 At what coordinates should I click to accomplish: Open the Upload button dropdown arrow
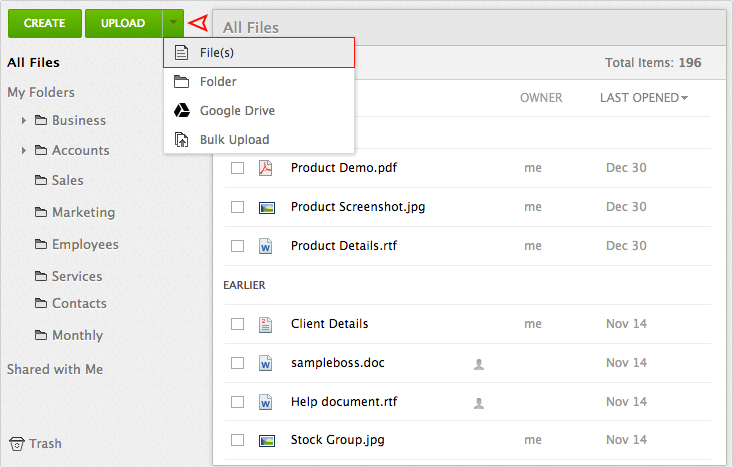(x=173, y=22)
